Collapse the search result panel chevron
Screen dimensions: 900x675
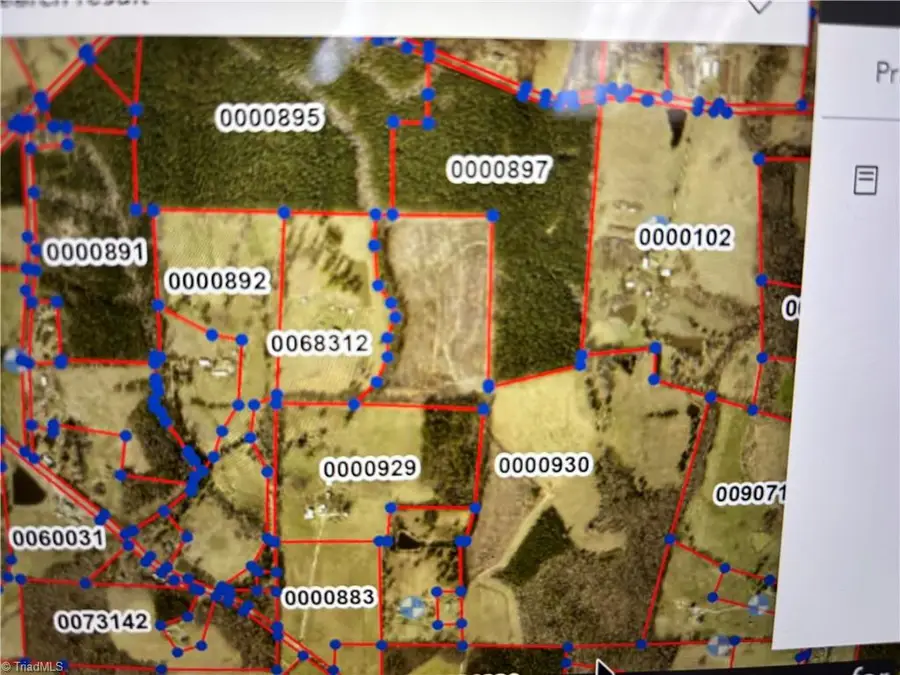[759, 6]
